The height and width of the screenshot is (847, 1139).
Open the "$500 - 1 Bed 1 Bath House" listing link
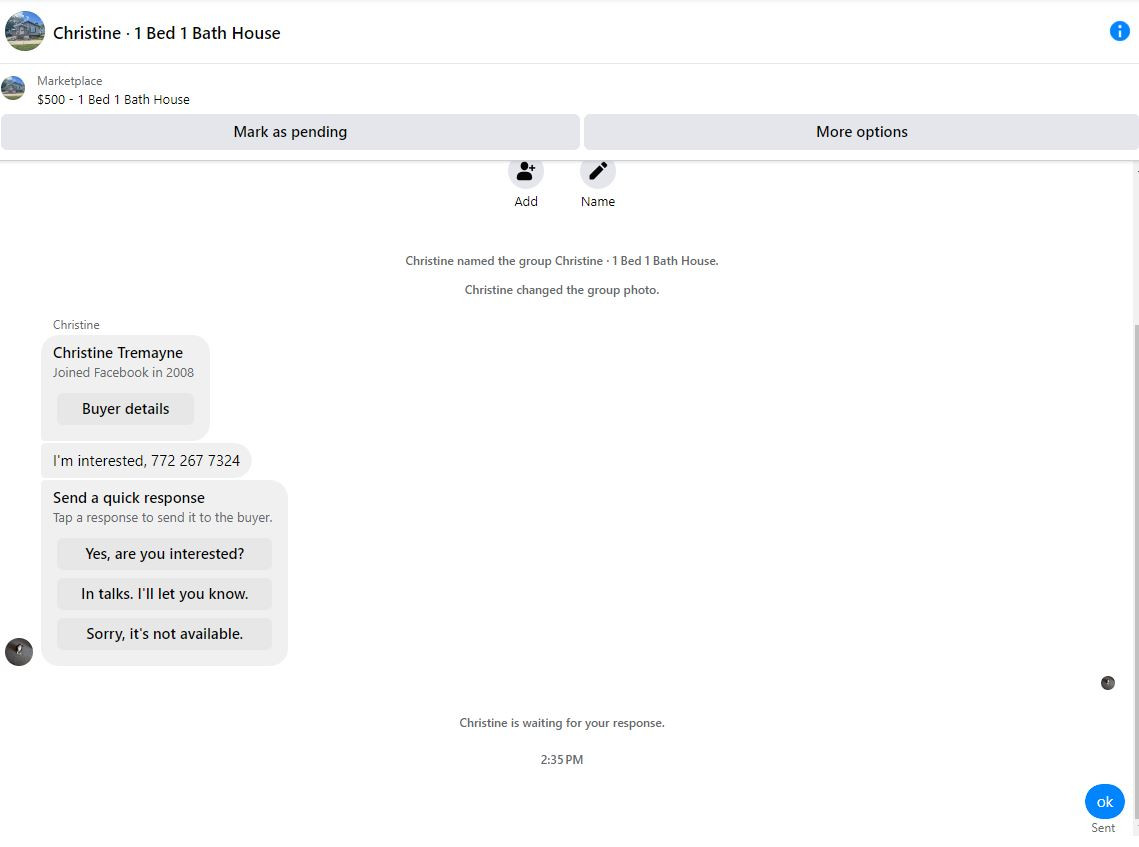pyautogui.click(x=113, y=100)
